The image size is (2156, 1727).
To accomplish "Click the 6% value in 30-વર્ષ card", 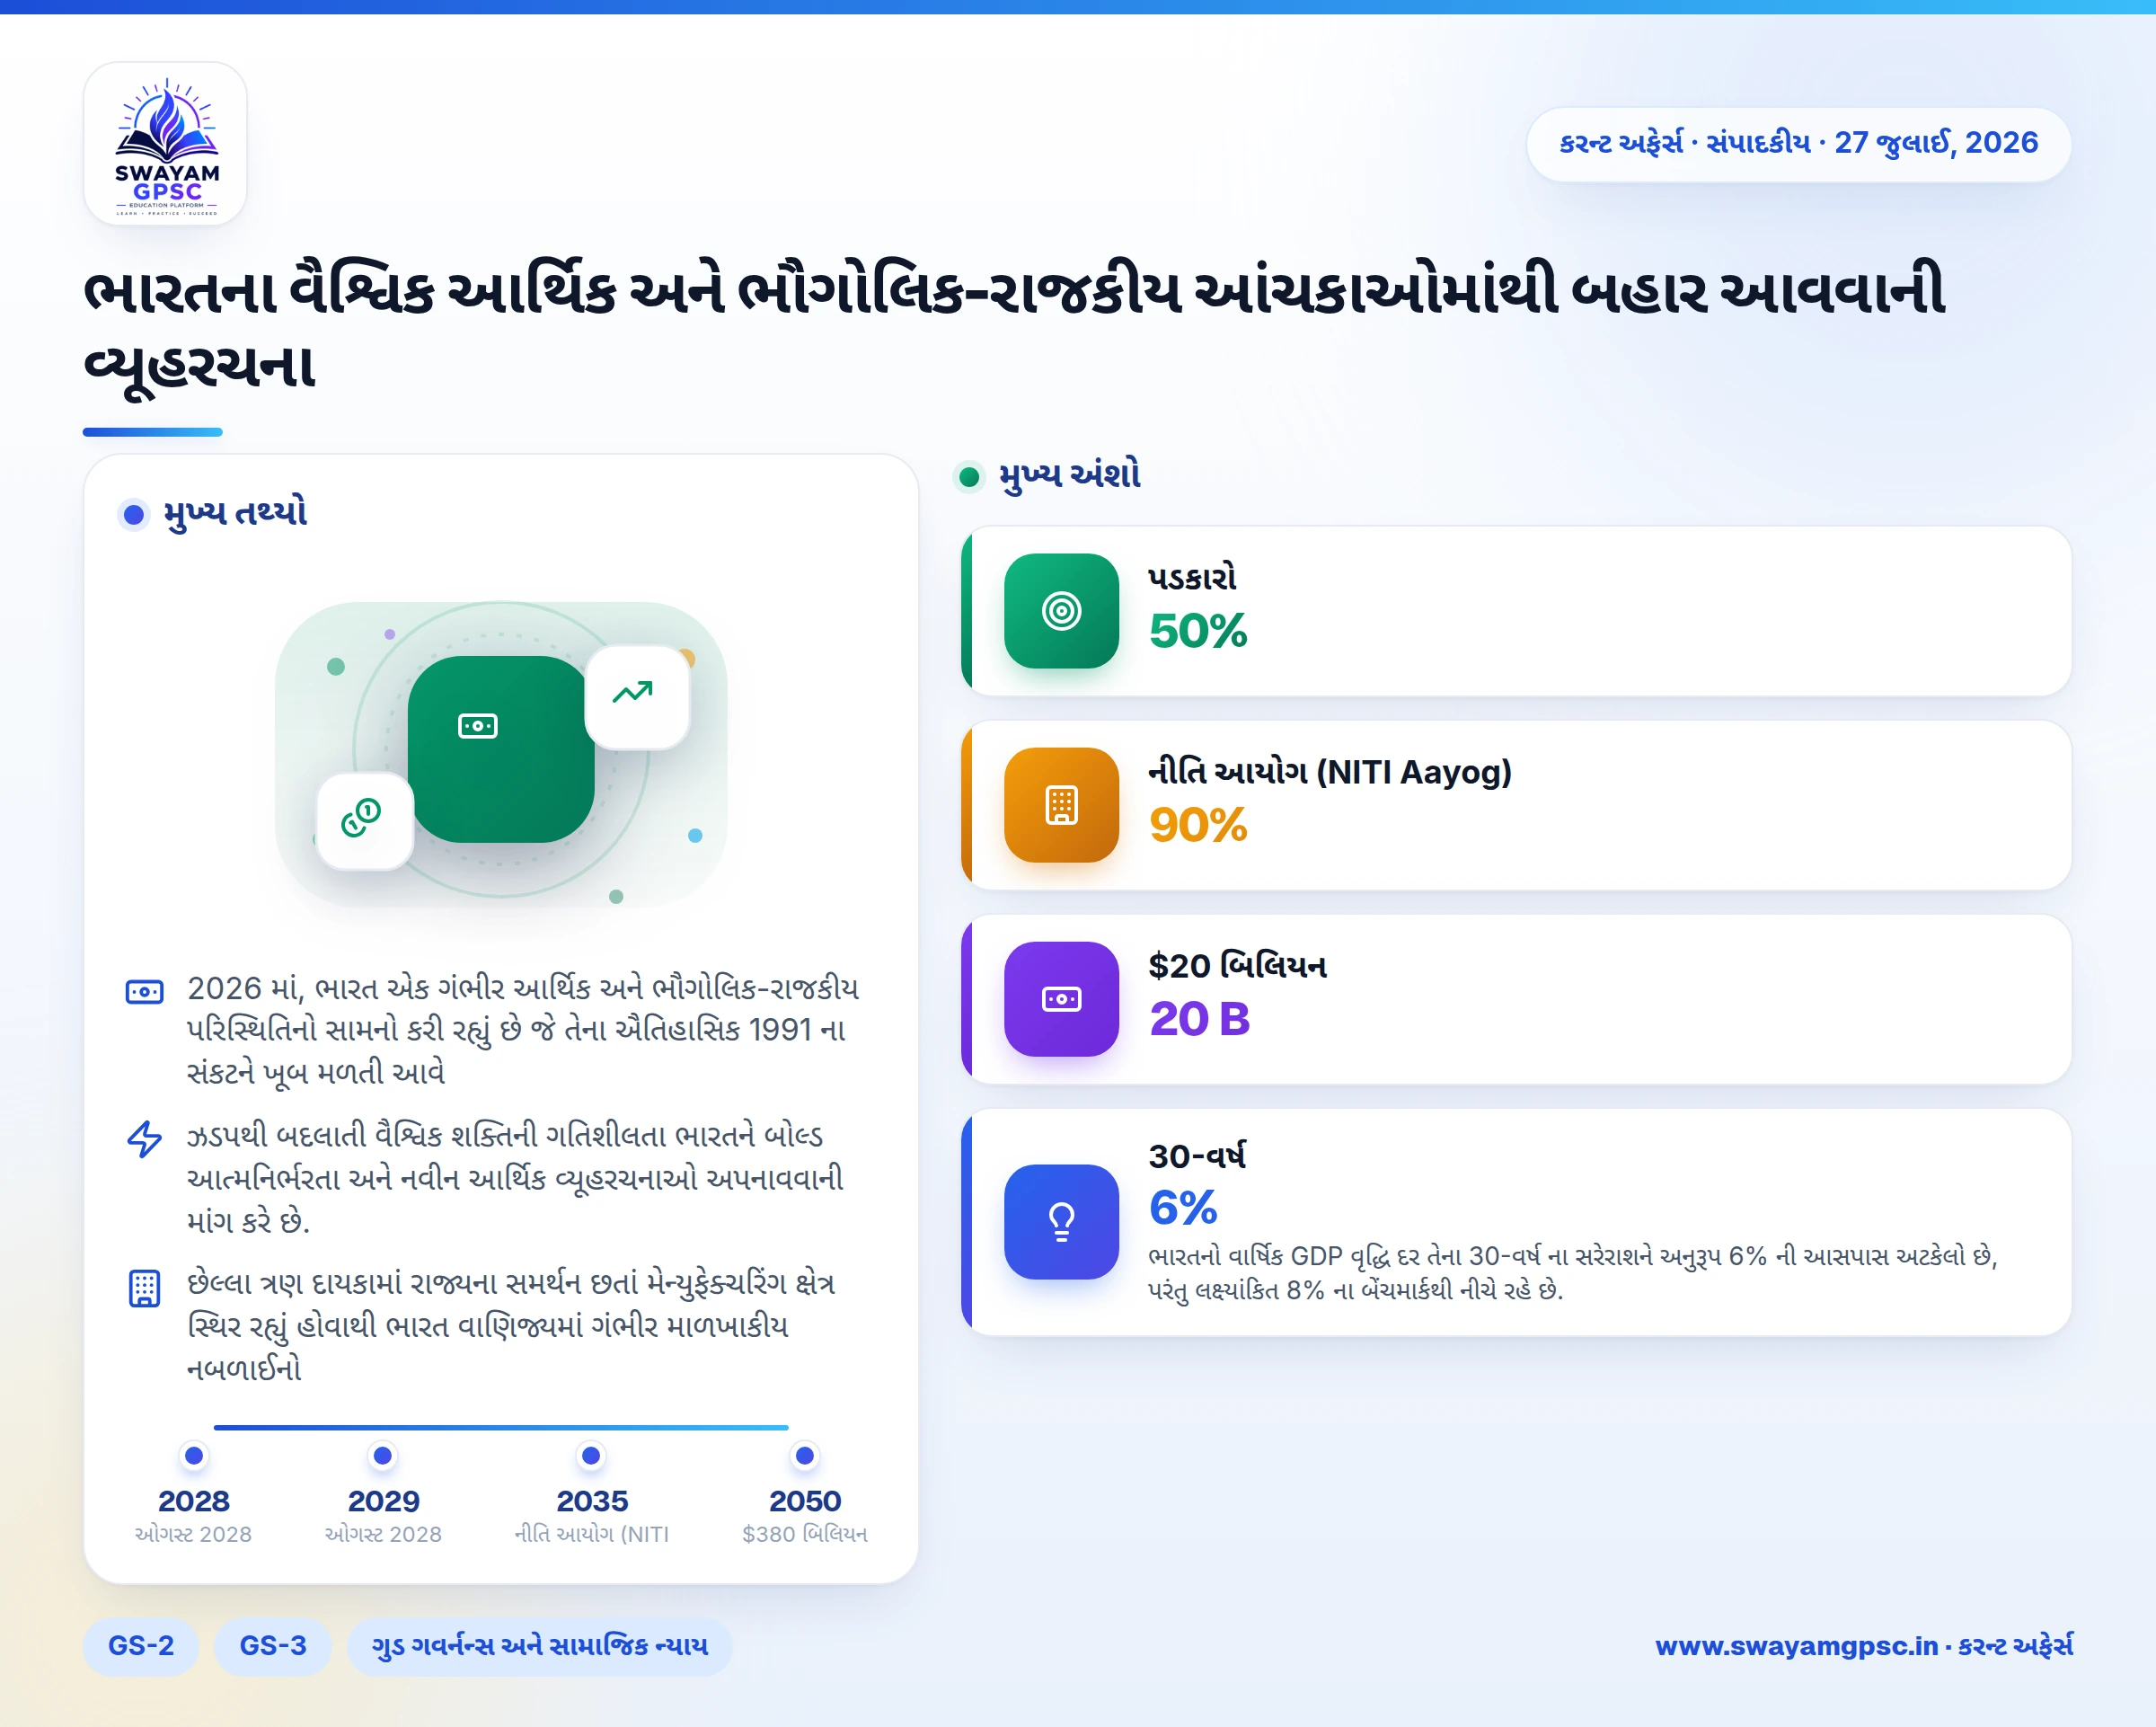I will 1183,1208.
